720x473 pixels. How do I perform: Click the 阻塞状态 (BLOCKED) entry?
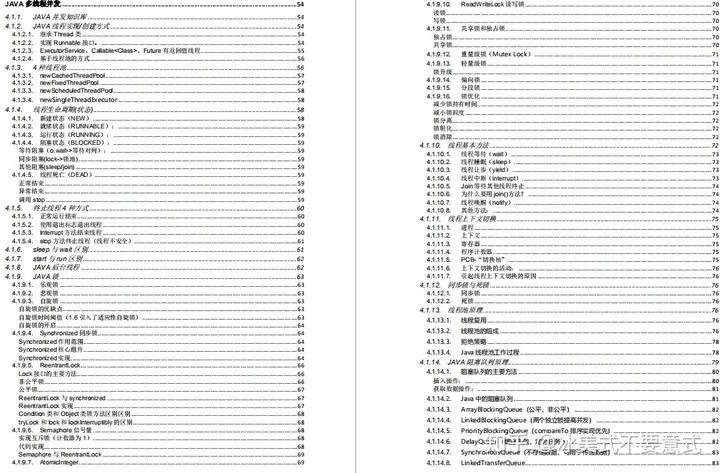coord(158,142)
